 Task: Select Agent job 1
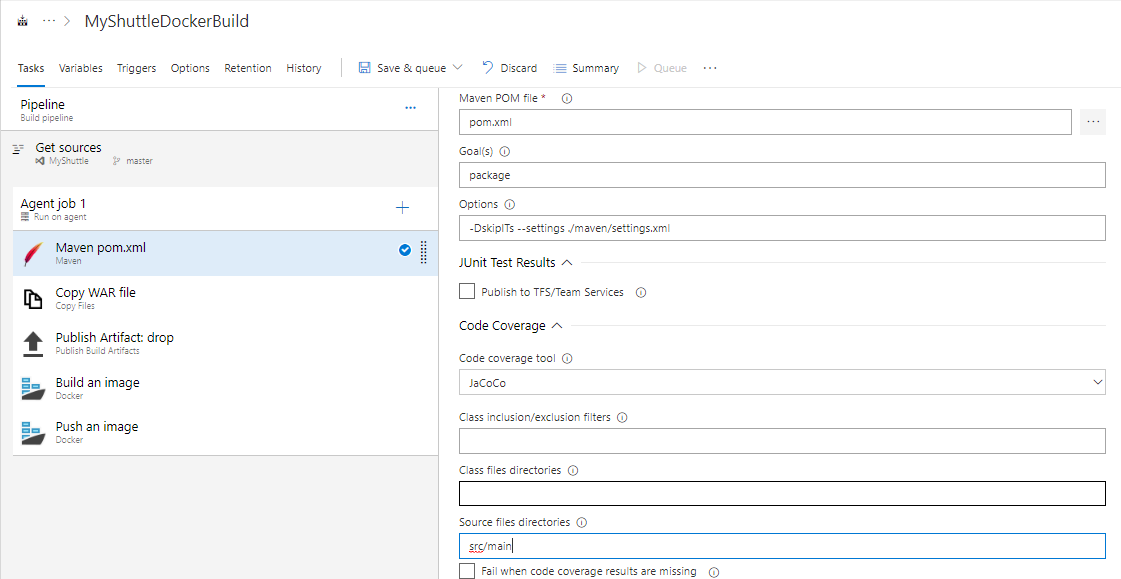[x=225, y=209]
